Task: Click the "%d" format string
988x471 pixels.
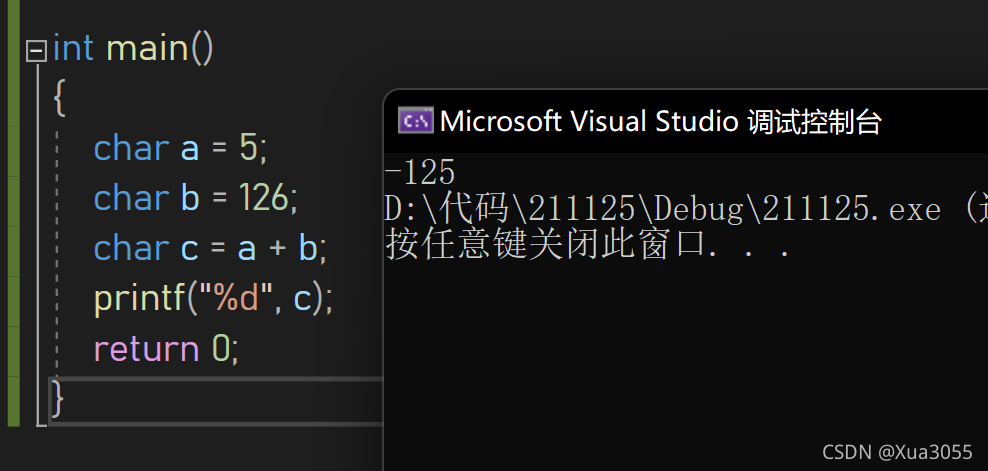Action: [x=237, y=298]
